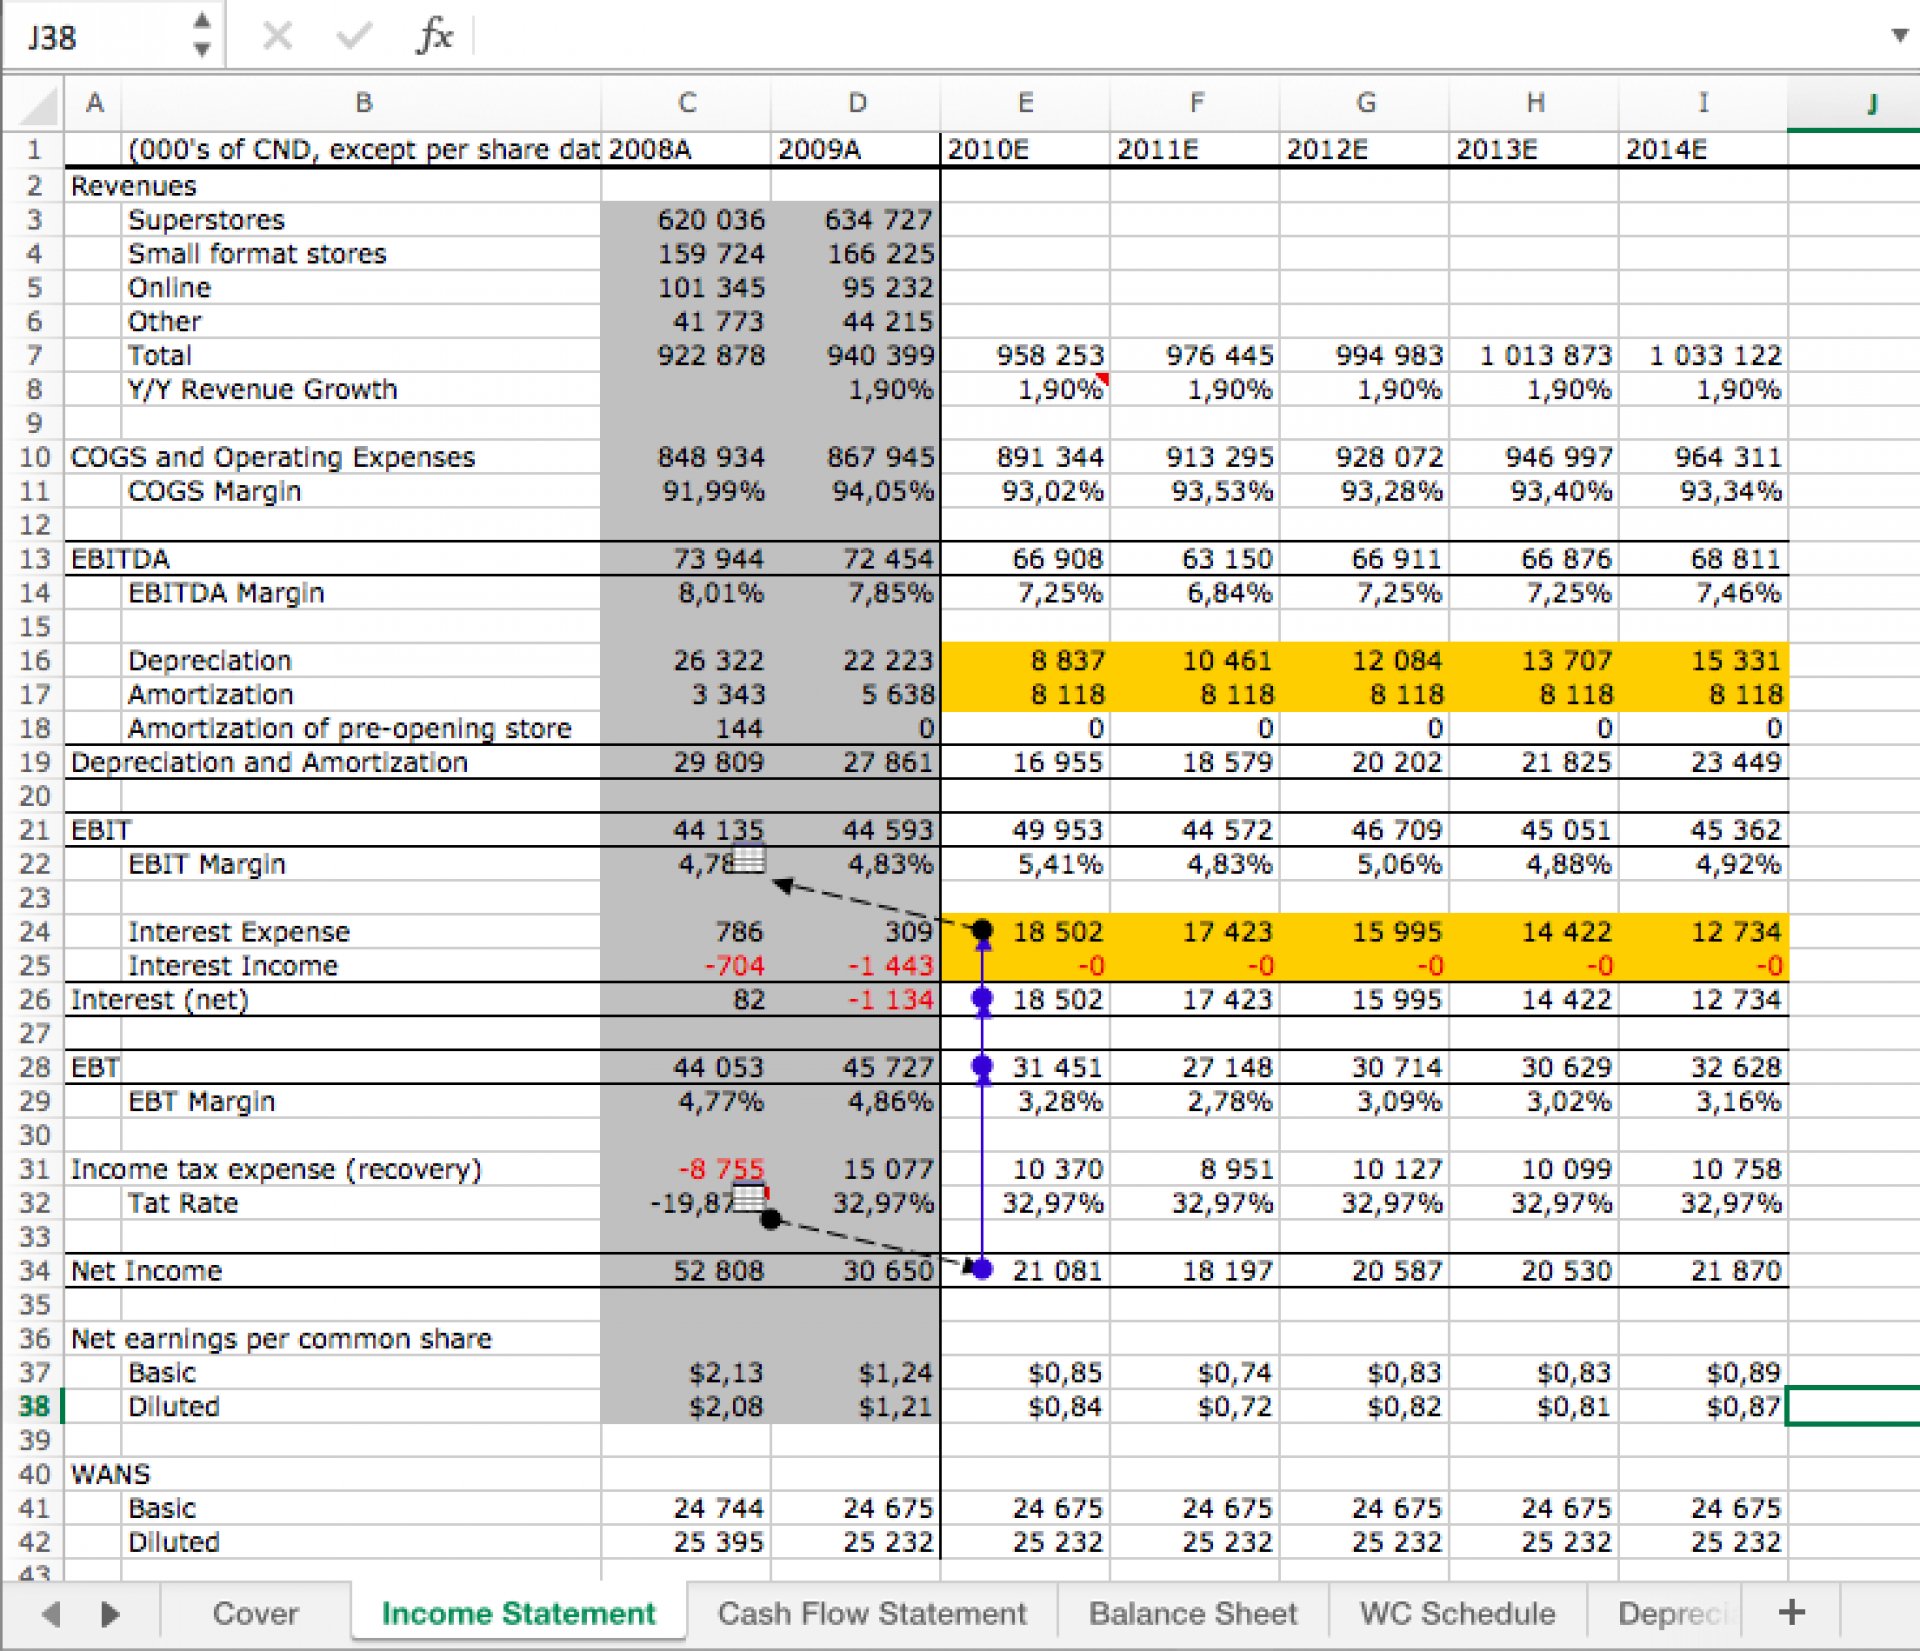1920x1651 pixels.
Task: Click the Small format stores label
Action: (x=257, y=254)
